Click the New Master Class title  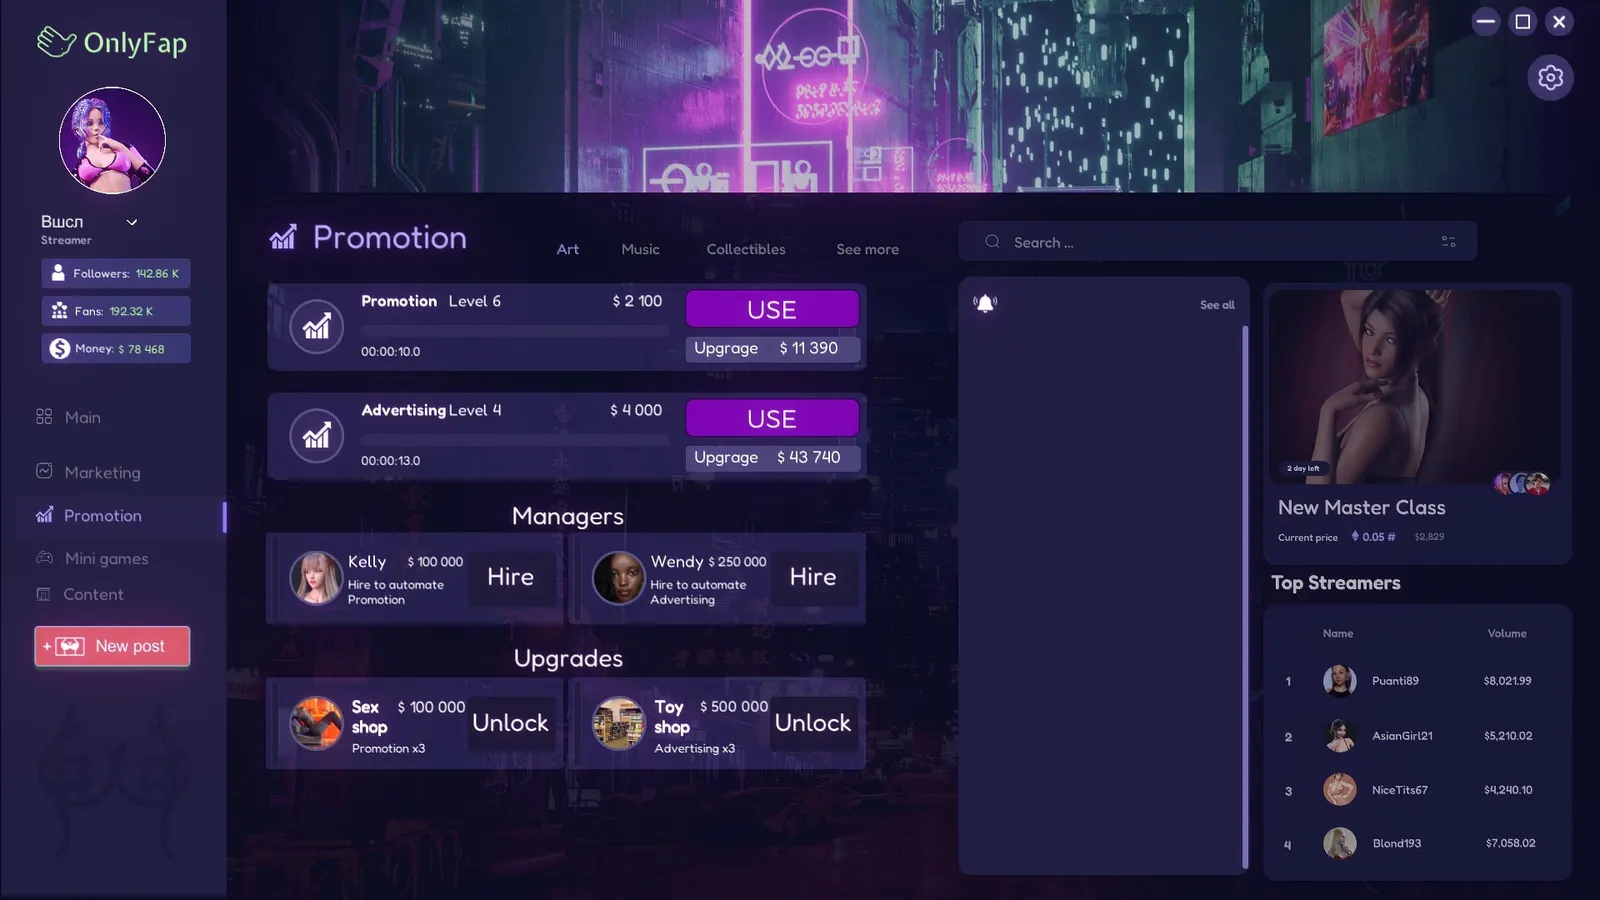pyautogui.click(x=1362, y=507)
